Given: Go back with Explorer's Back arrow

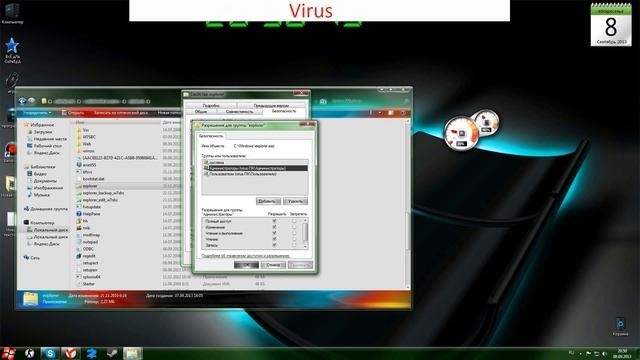Looking at the screenshot, I should (22, 101).
